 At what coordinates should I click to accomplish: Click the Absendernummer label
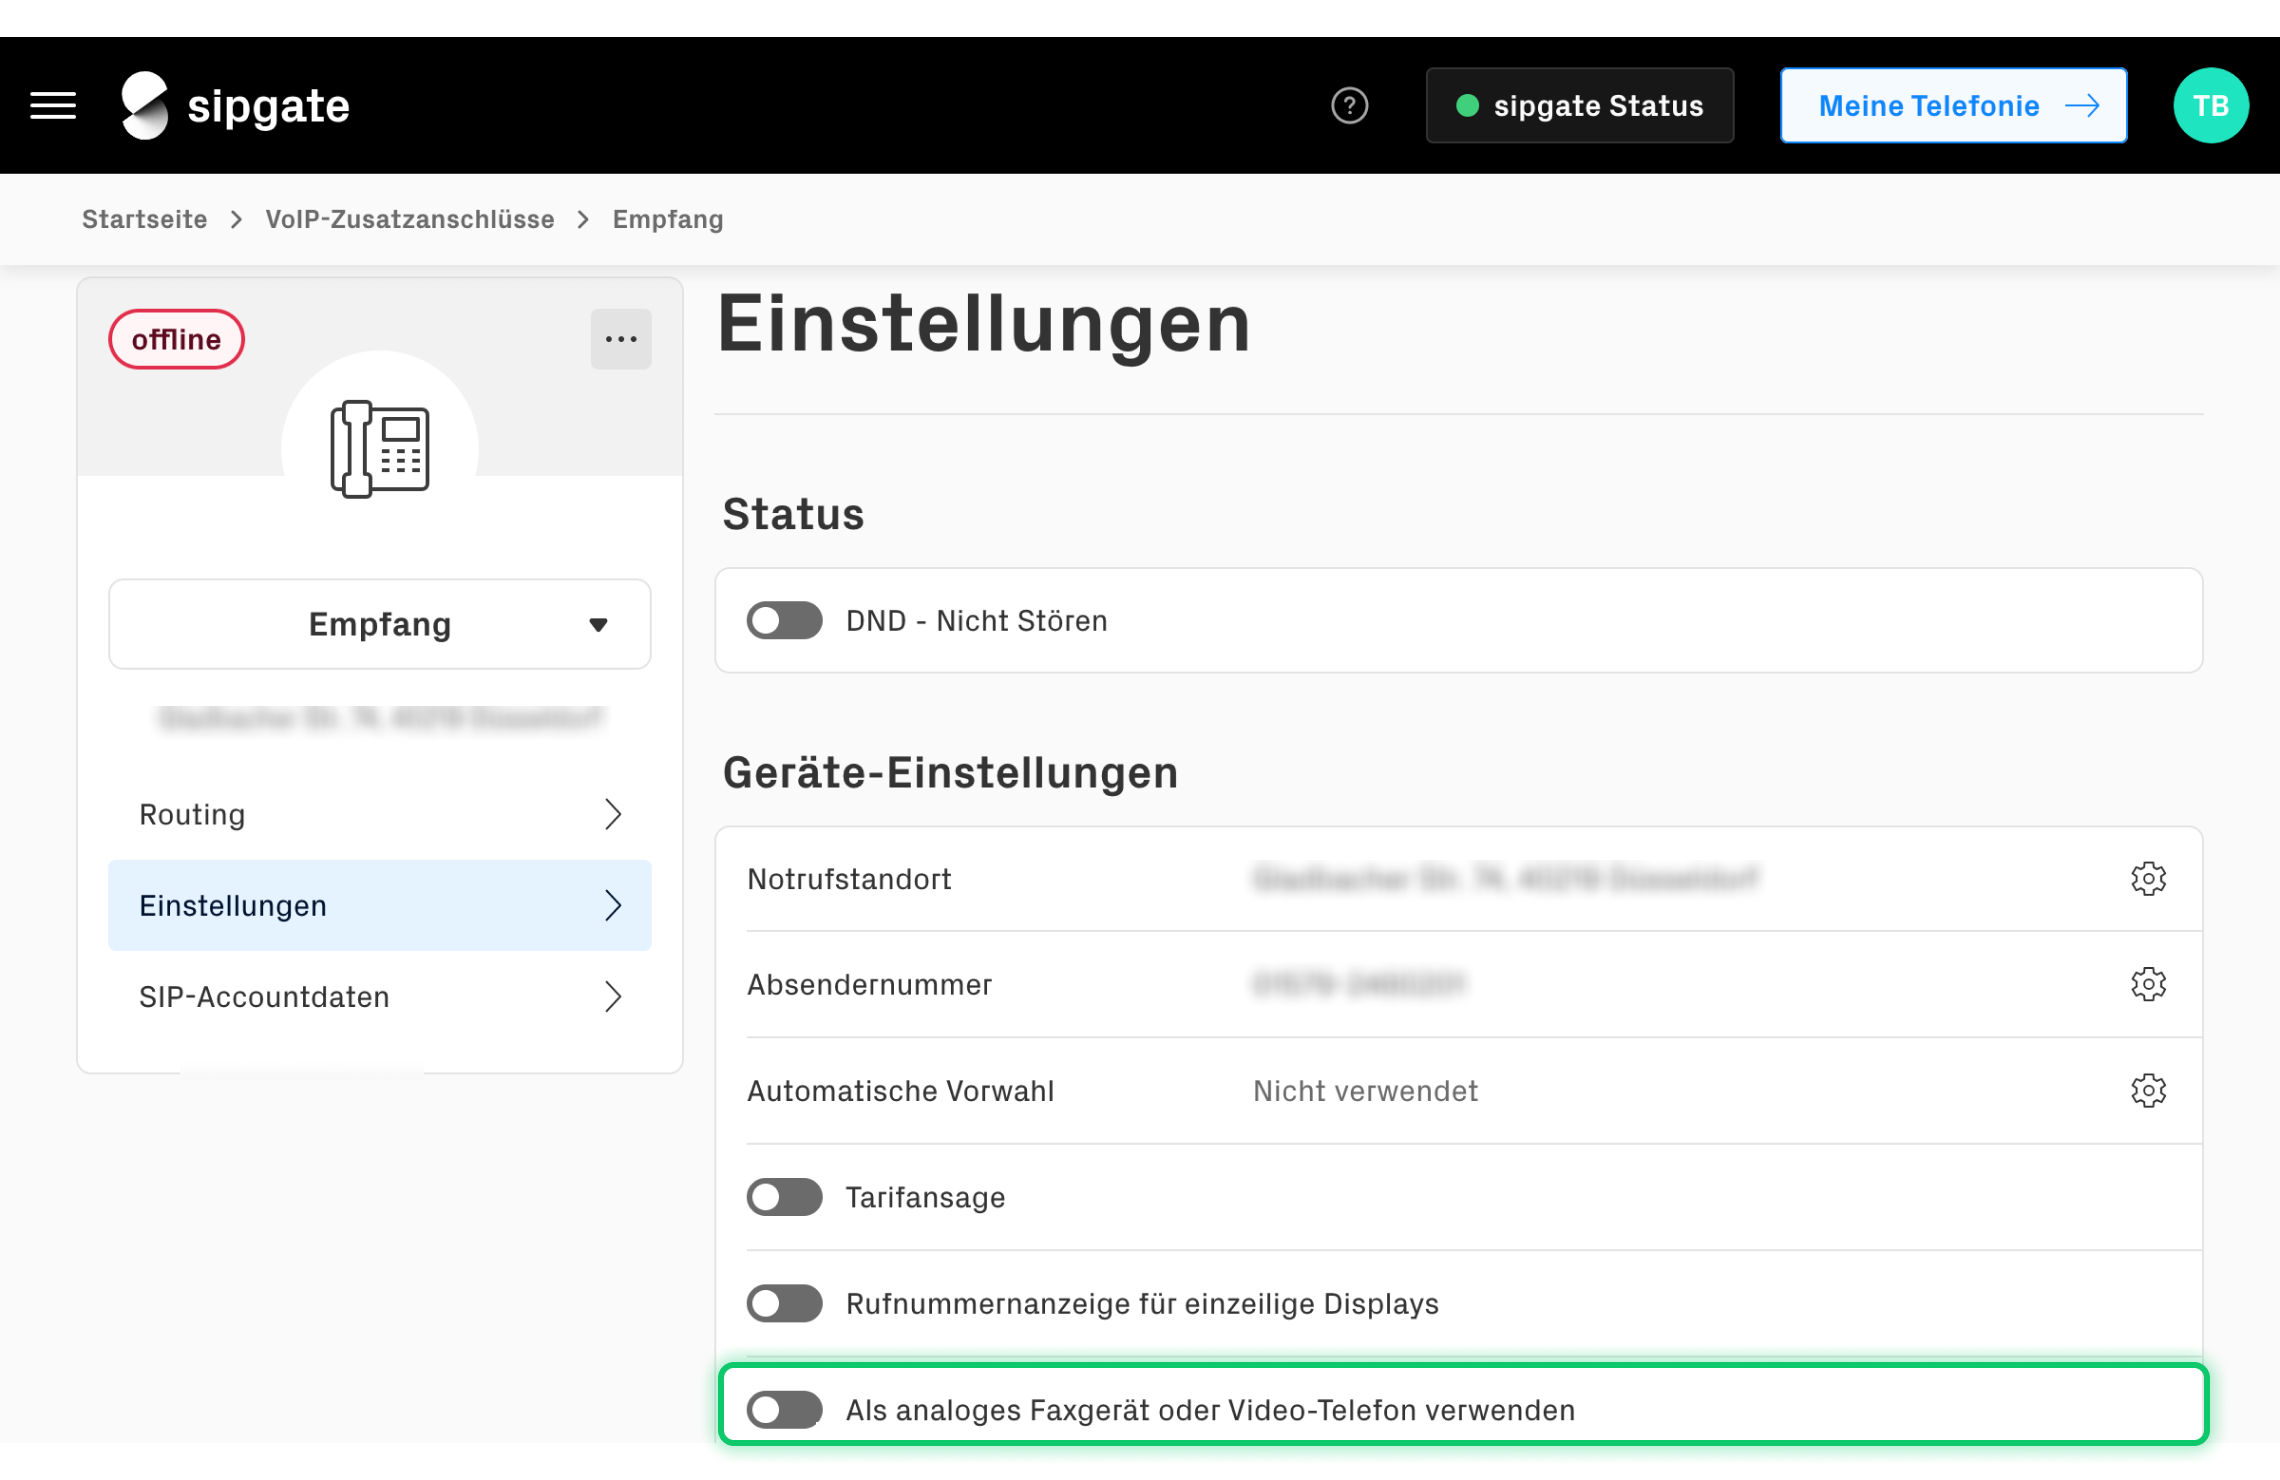pos(869,985)
